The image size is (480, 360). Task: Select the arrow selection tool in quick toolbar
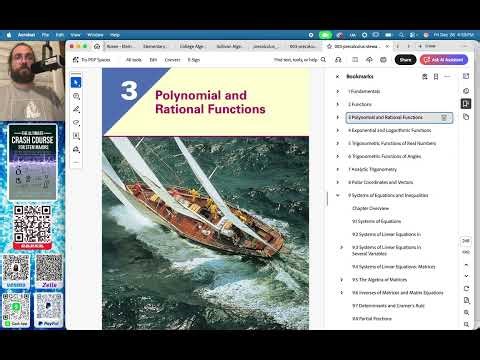pos(76,83)
